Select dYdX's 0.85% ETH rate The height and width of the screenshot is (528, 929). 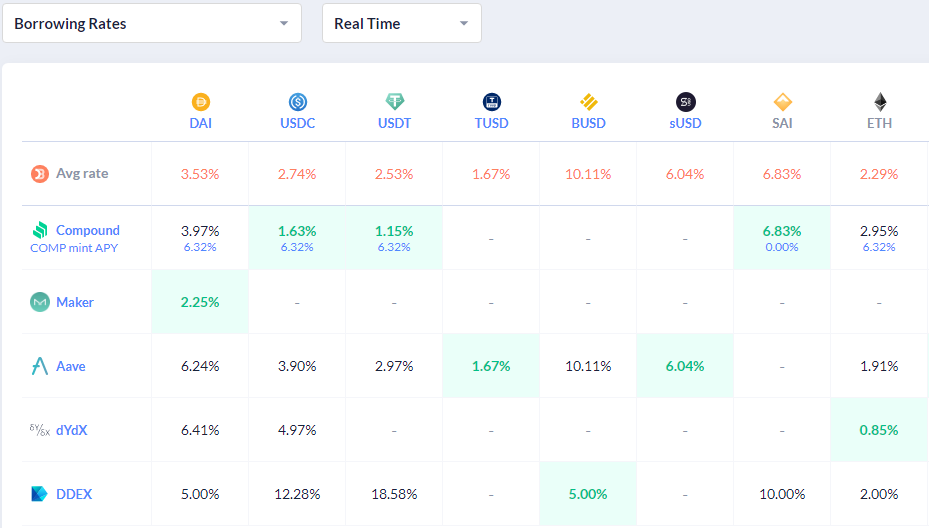pos(879,430)
